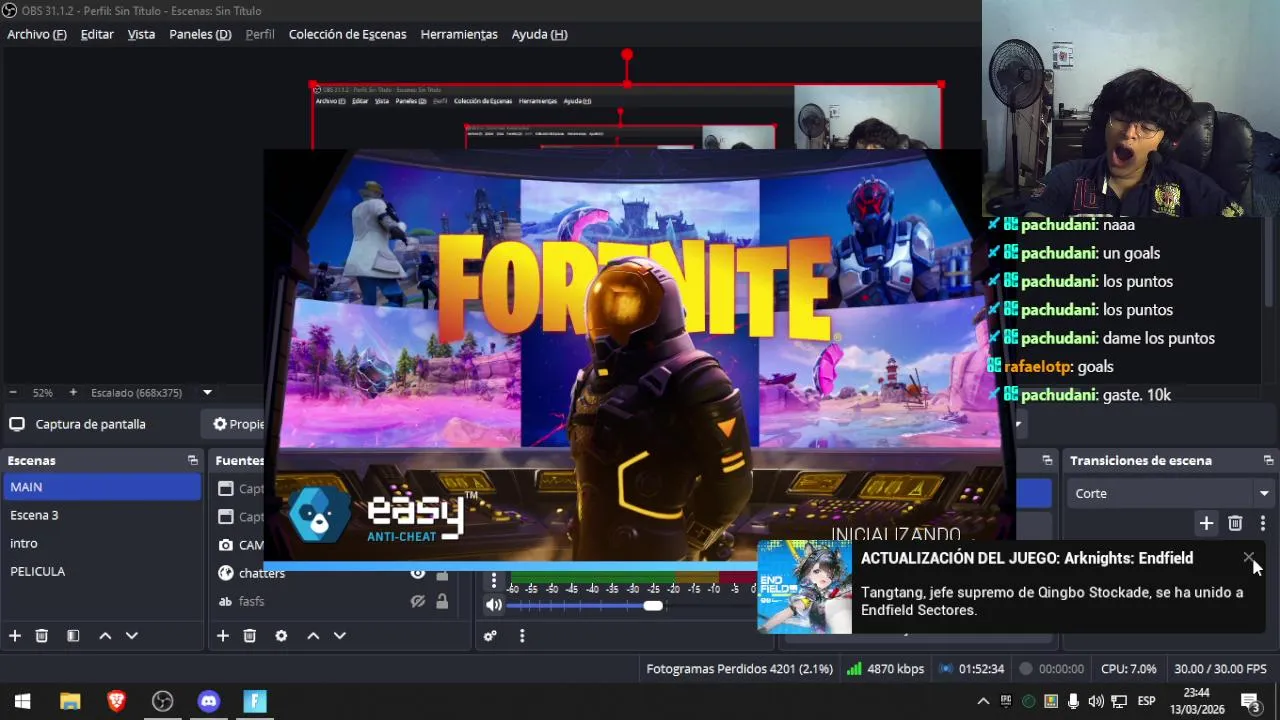Screen dimensions: 1280x720
Task: Show the fasfs source with crossed eye
Action: (x=418, y=601)
